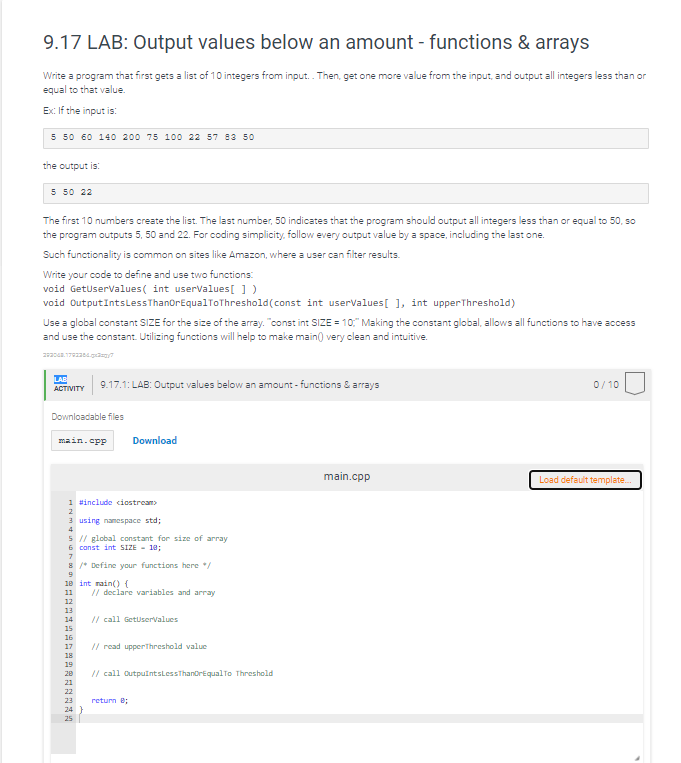
Task: Click the Downloadable files label
Action: (x=88, y=417)
